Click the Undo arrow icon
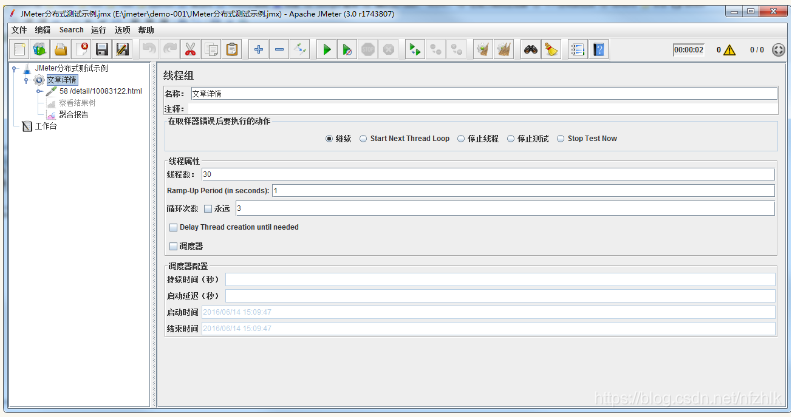 (x=149, y=49)
